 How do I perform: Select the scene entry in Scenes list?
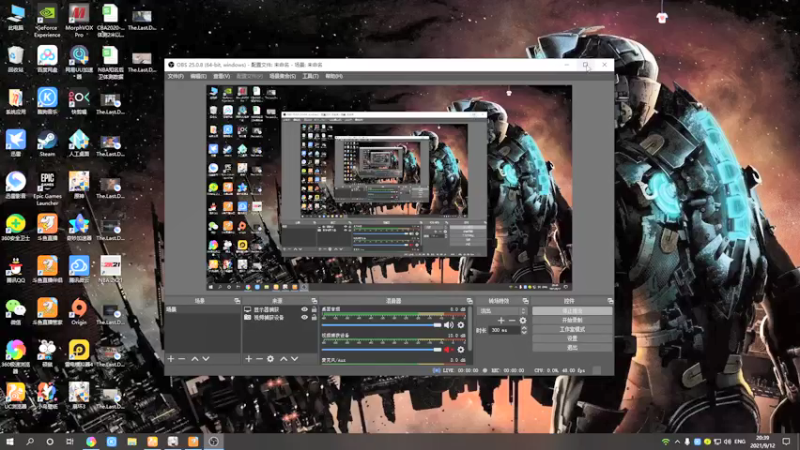pos(203,310)
